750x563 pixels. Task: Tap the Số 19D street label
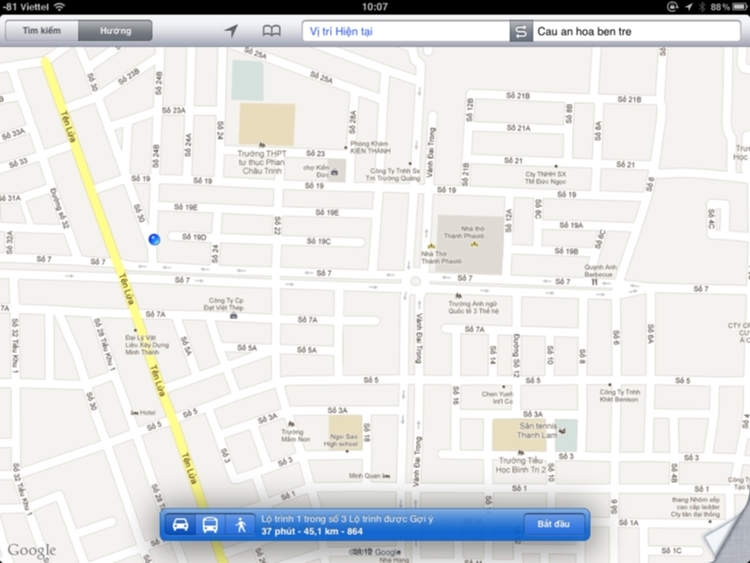pos(194,237)
